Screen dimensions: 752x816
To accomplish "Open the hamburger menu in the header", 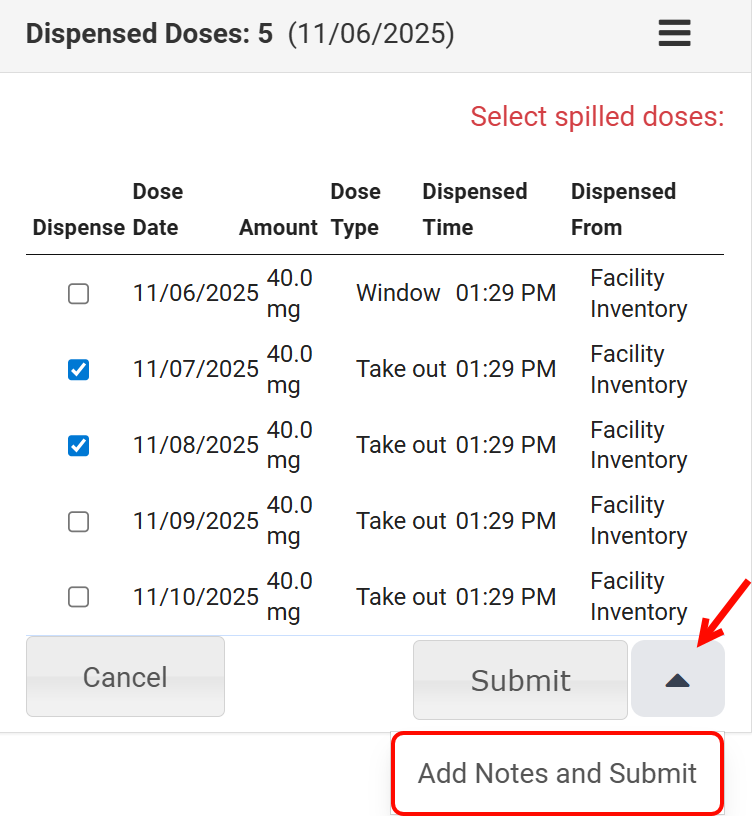I will [675, 34].
